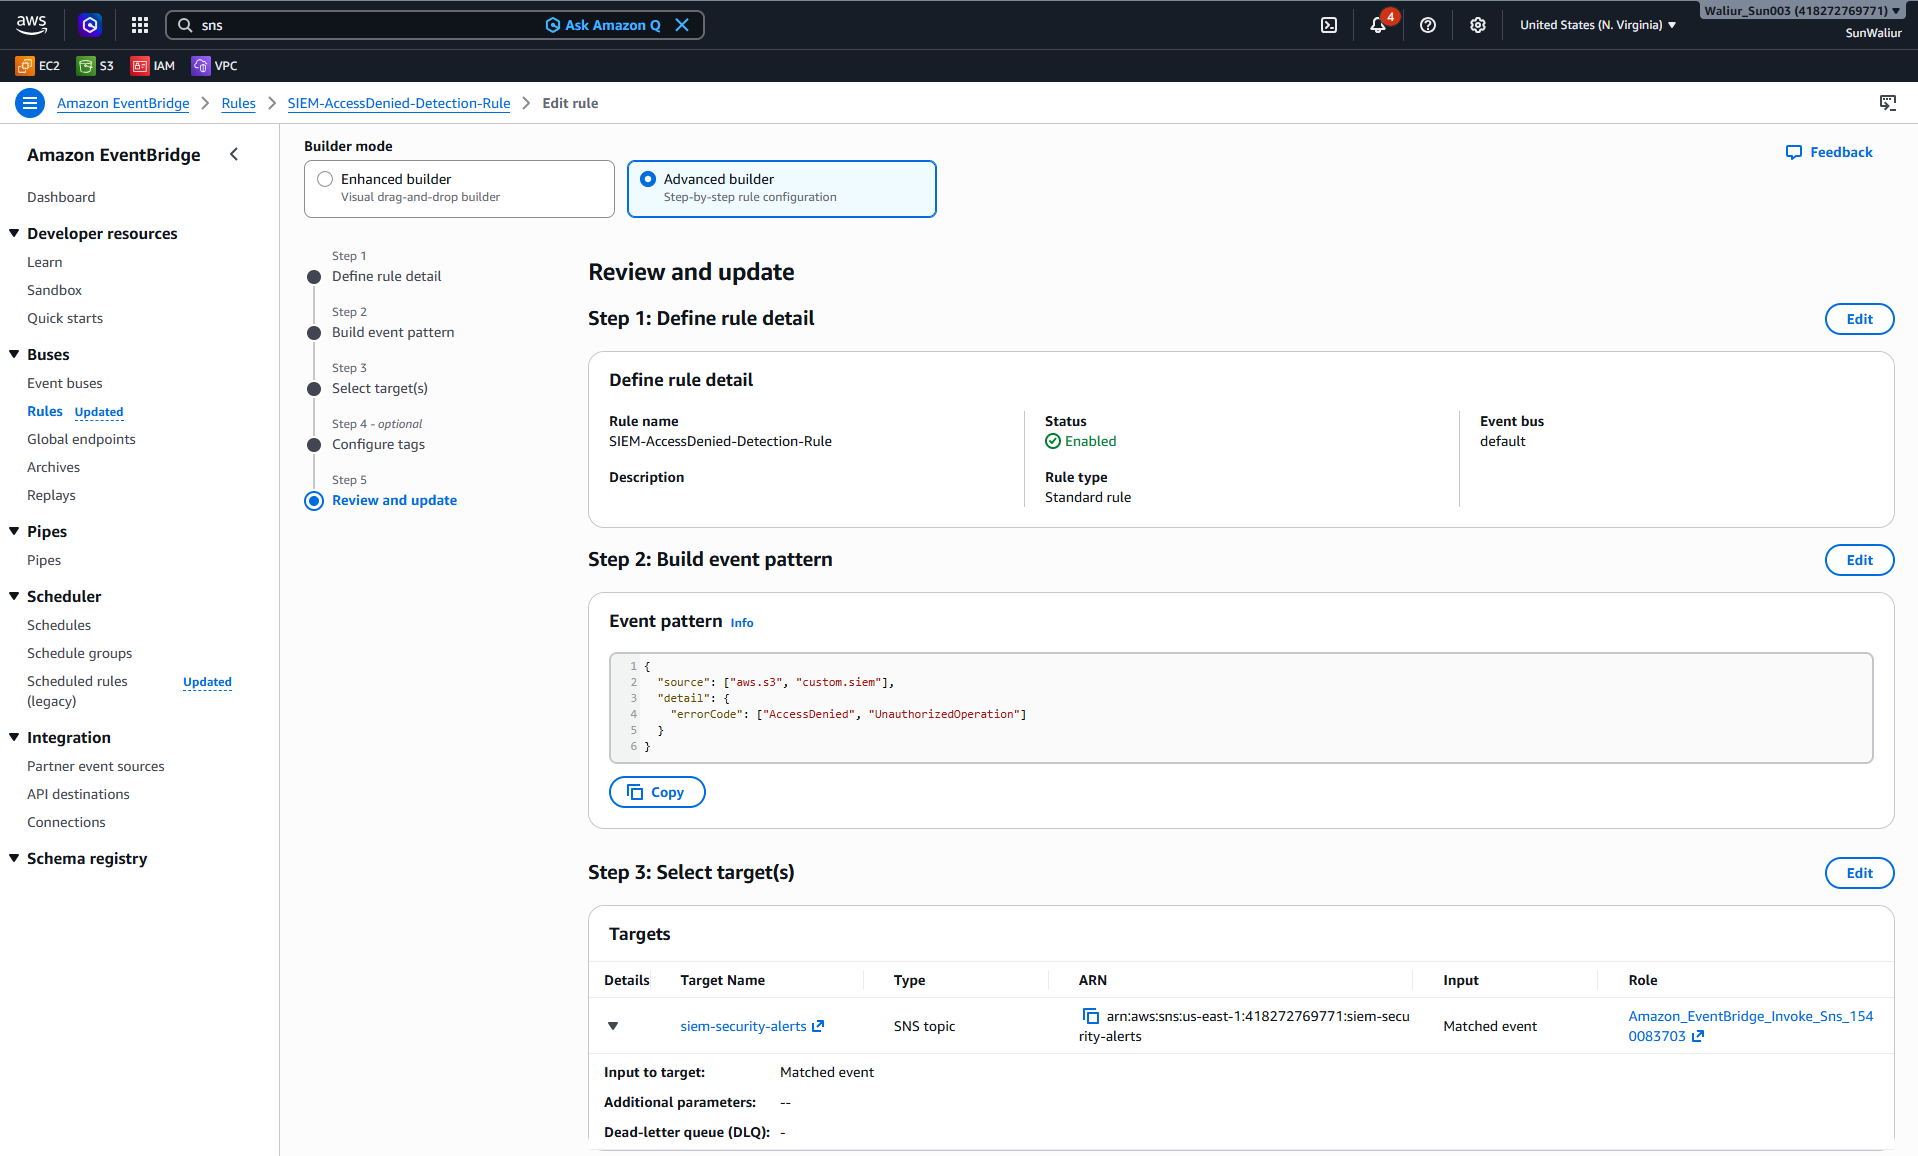Image resolution: width=1918 pixels, height=1156 pixels.
Task: Click inside the event pattern code box
Action: coord(1241,708)
